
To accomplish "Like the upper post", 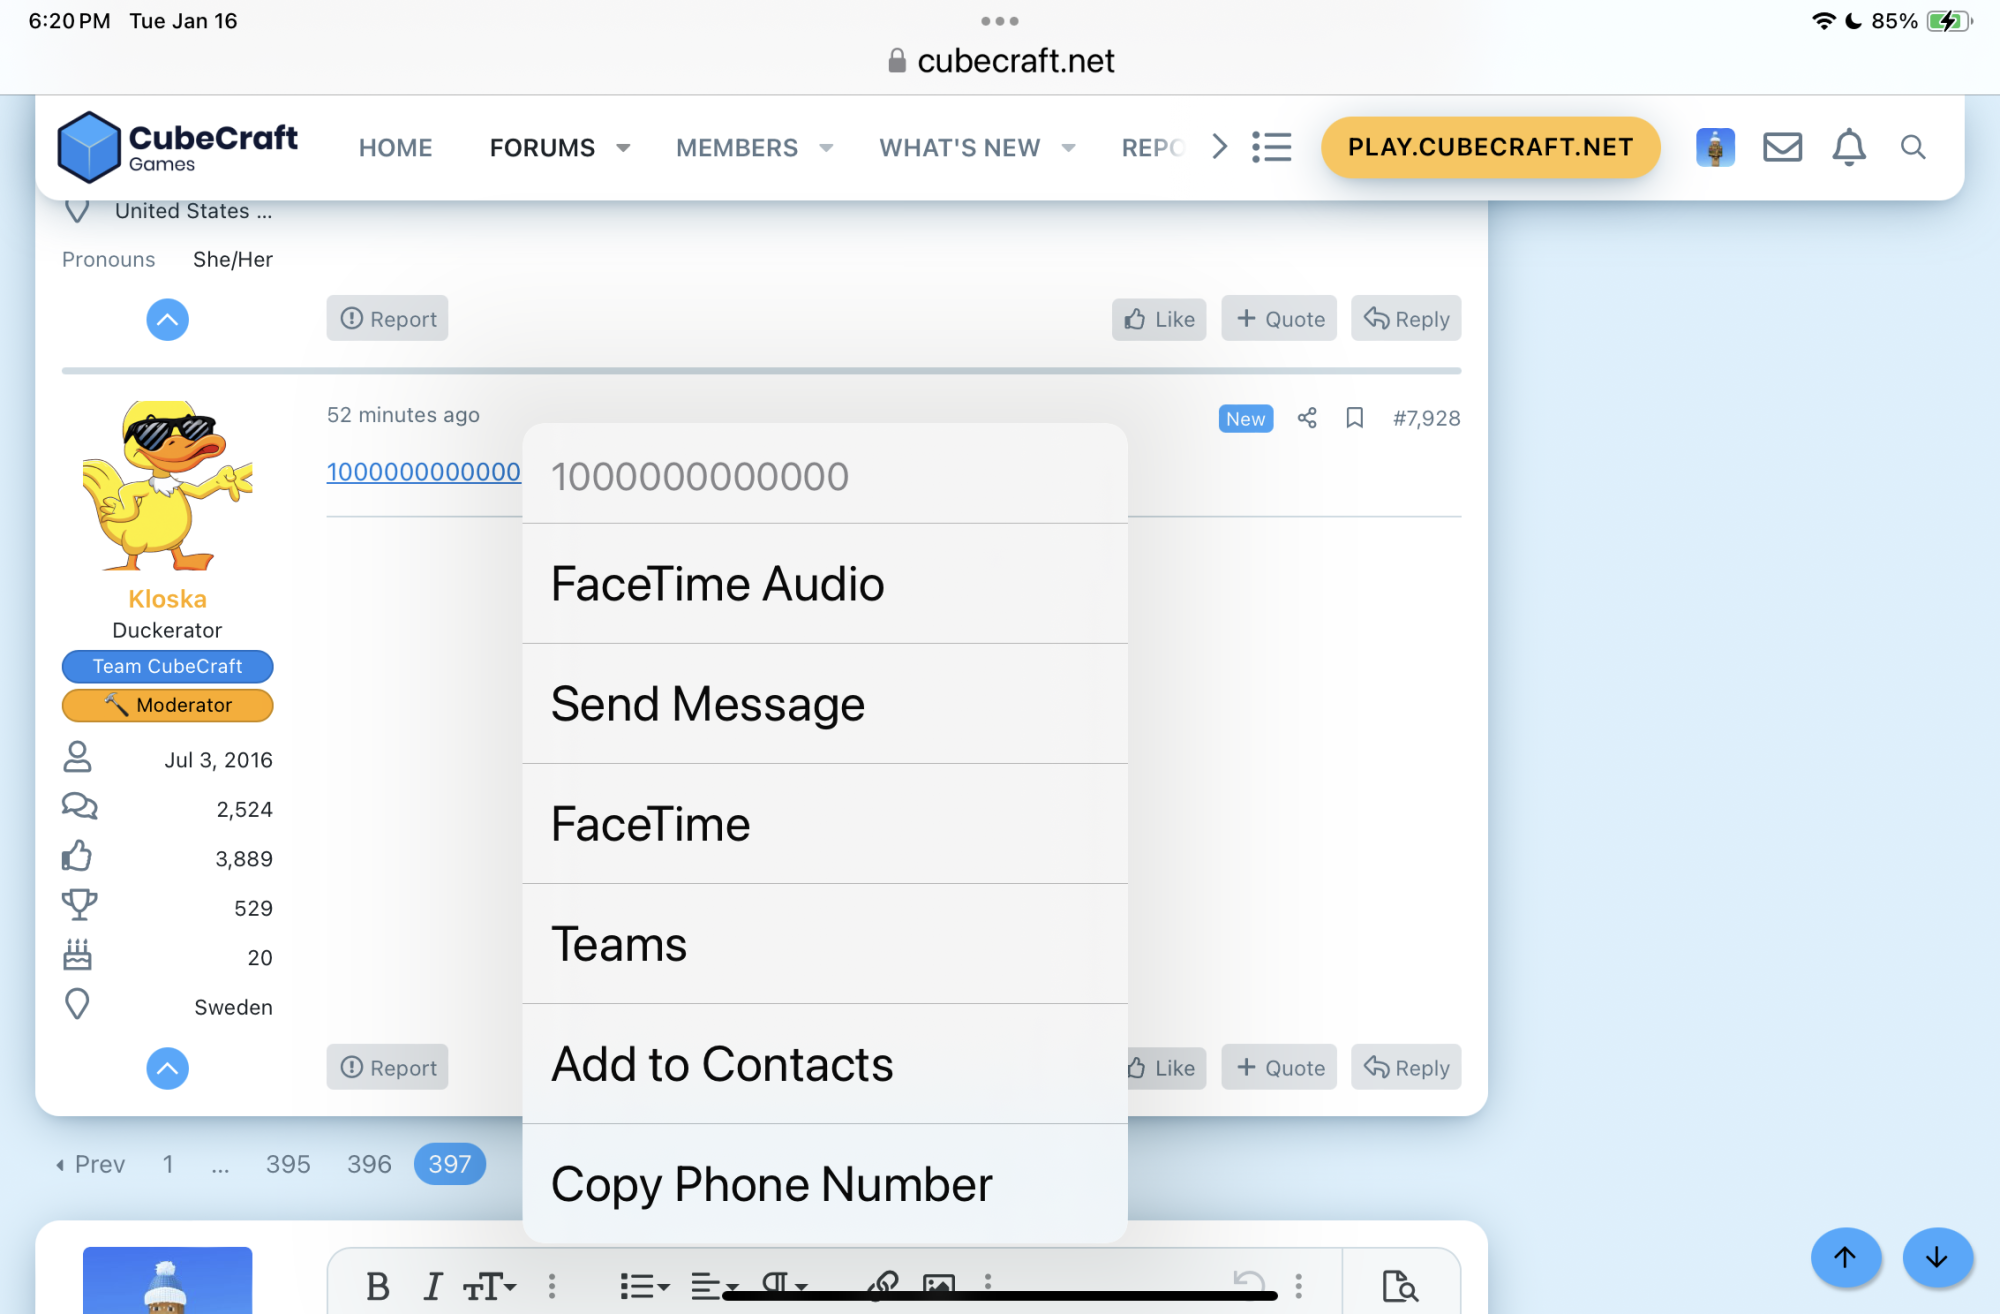I will click(1159, 319).
